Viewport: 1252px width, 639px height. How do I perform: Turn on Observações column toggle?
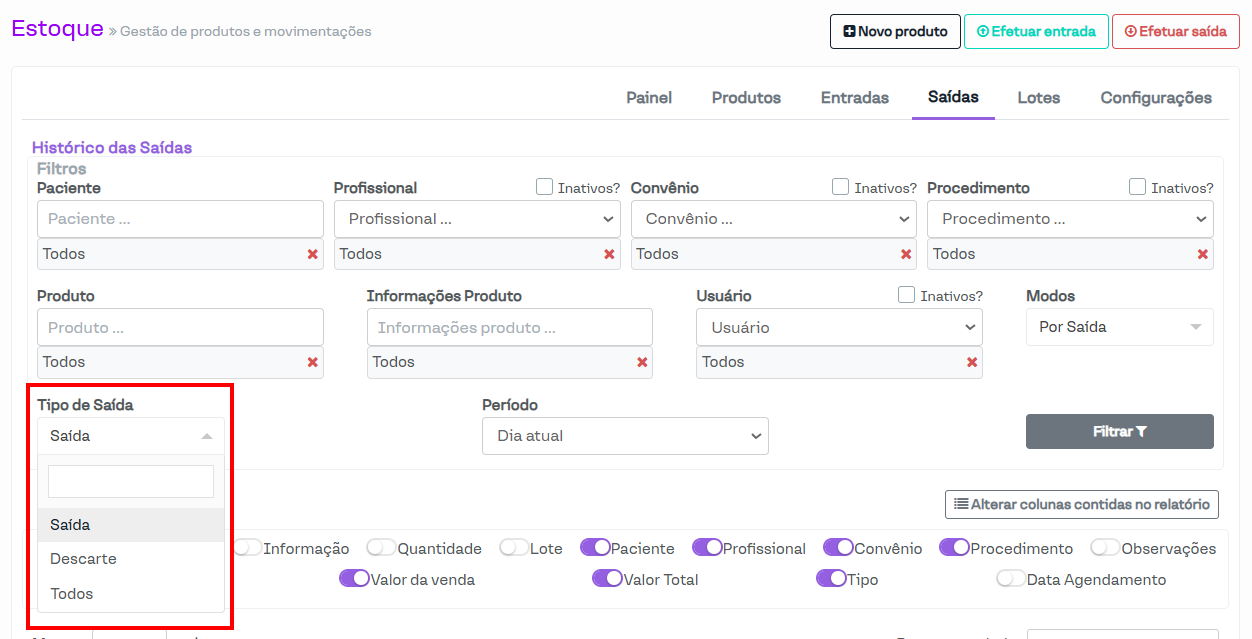pyautogui.click(x=1105, y=548)
